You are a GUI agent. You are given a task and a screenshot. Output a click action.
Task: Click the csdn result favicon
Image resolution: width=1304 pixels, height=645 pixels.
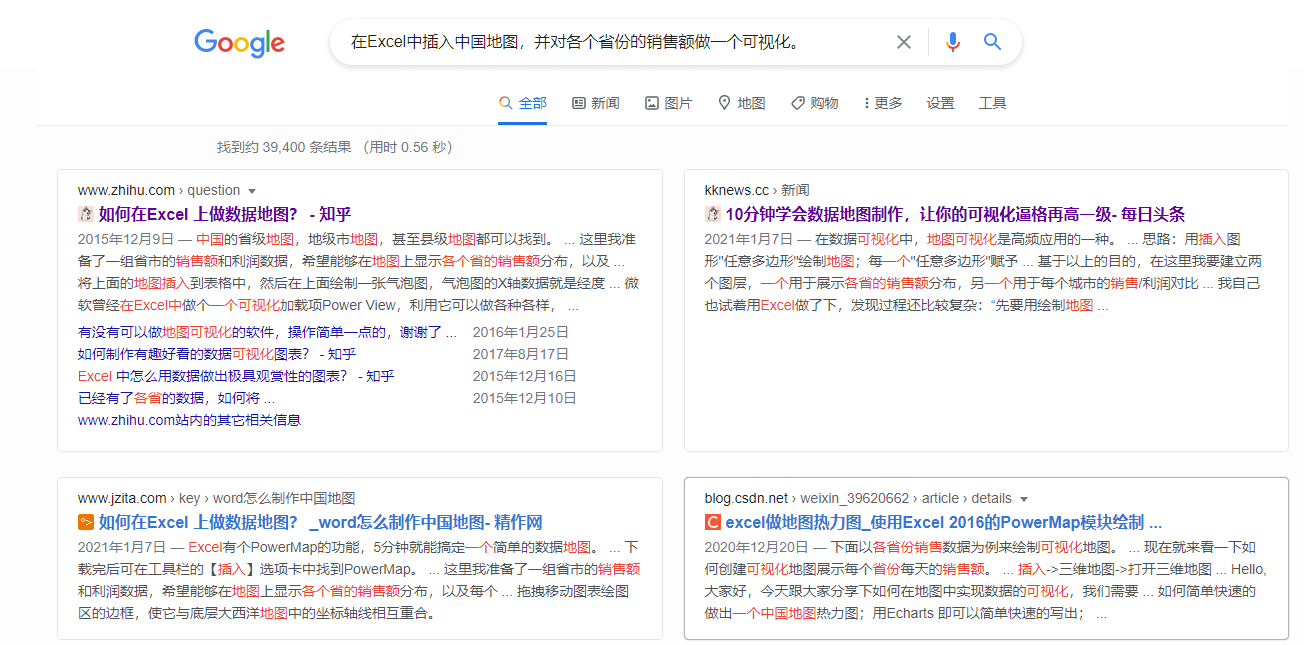pos(712,522)
